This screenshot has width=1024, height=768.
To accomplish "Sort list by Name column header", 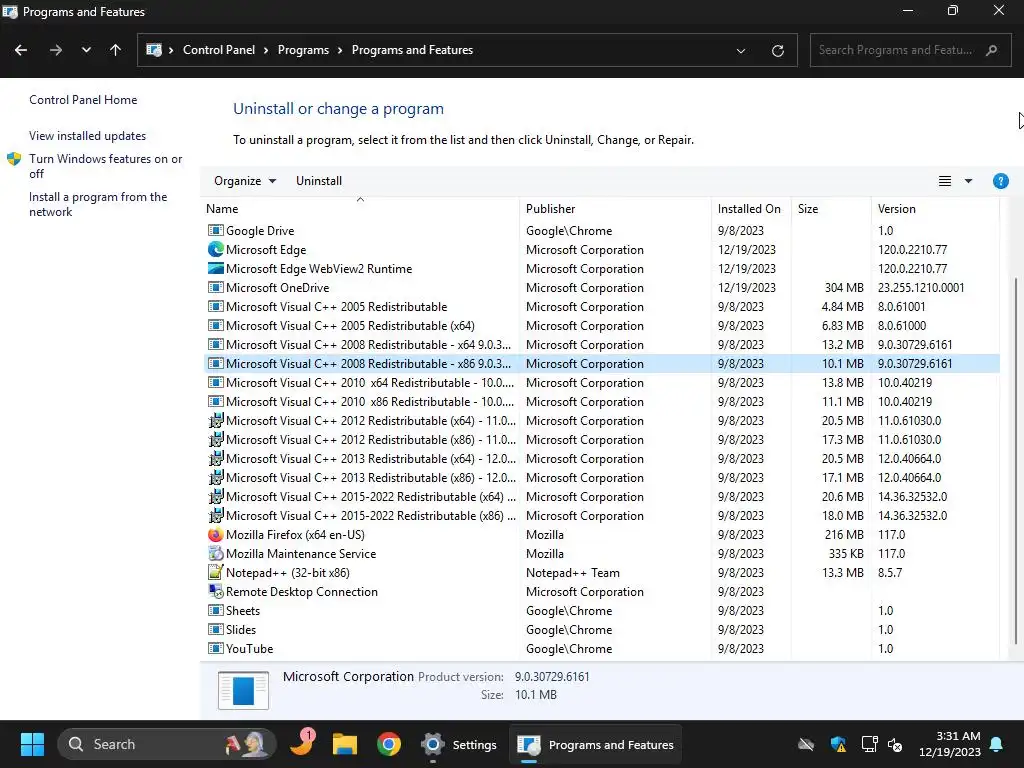I will [x=360, y=208].
